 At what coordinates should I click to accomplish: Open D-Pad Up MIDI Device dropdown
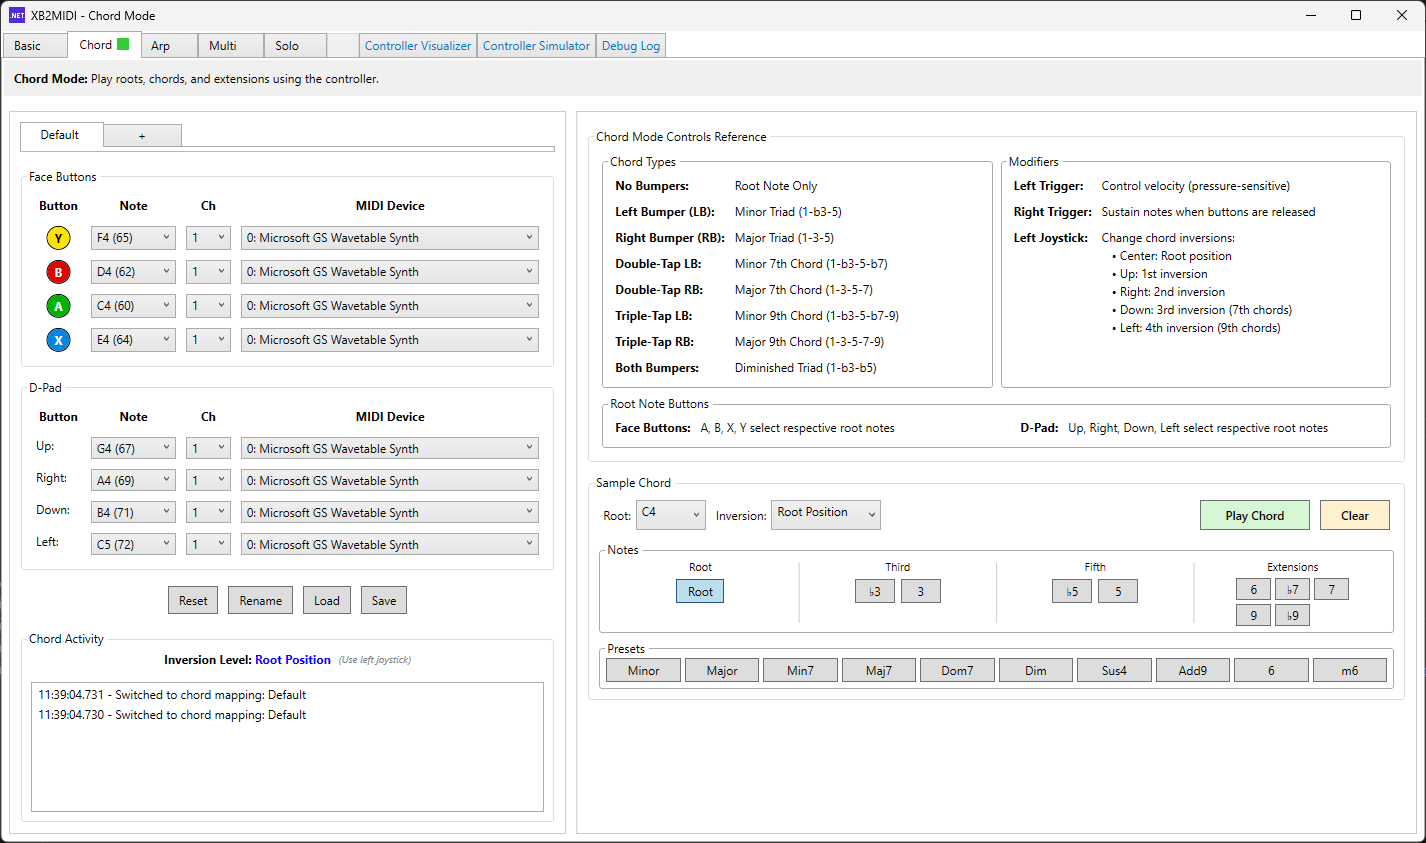(389, 449)
